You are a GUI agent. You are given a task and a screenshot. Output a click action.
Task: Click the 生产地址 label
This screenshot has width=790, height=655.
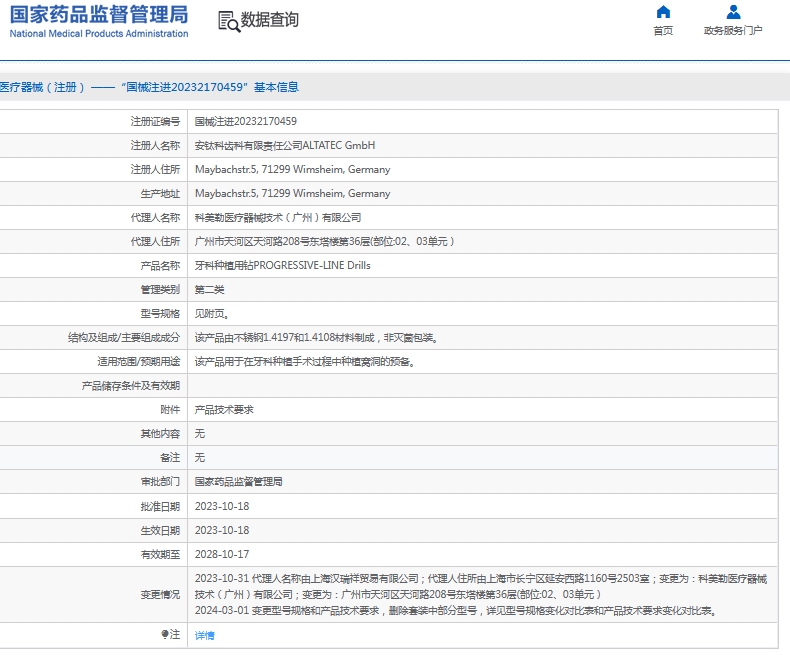160,193
